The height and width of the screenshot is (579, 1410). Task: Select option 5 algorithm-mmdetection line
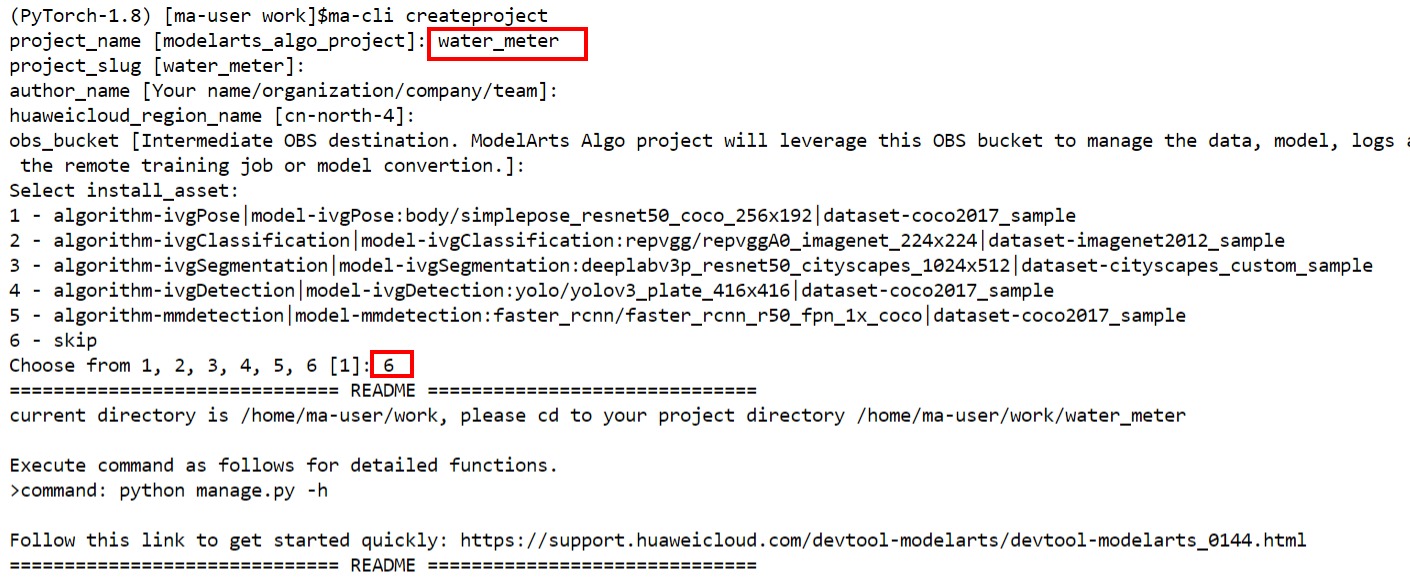[596, 316]
